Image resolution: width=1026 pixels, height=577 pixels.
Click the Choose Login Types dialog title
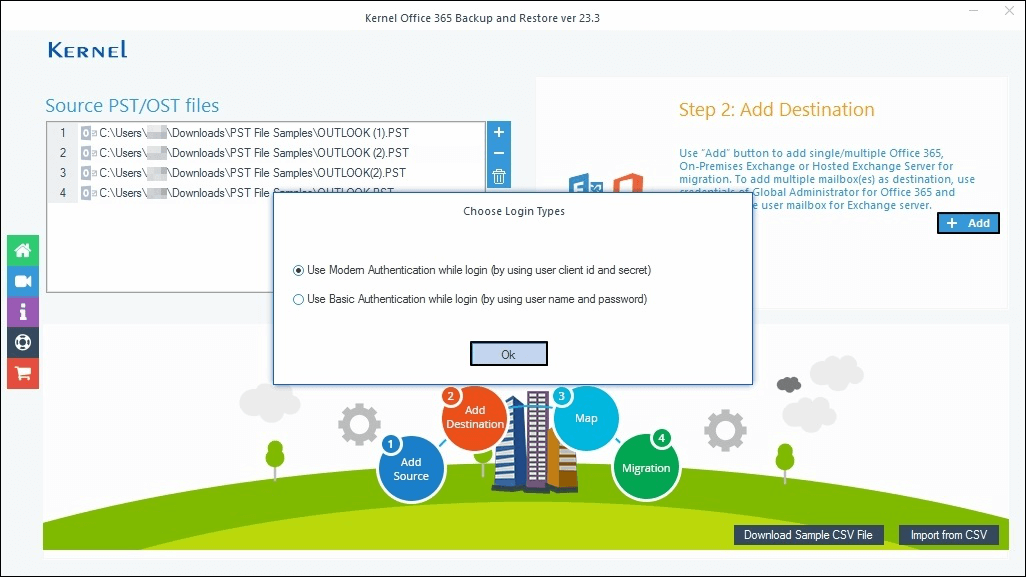(x=514, y=211)
